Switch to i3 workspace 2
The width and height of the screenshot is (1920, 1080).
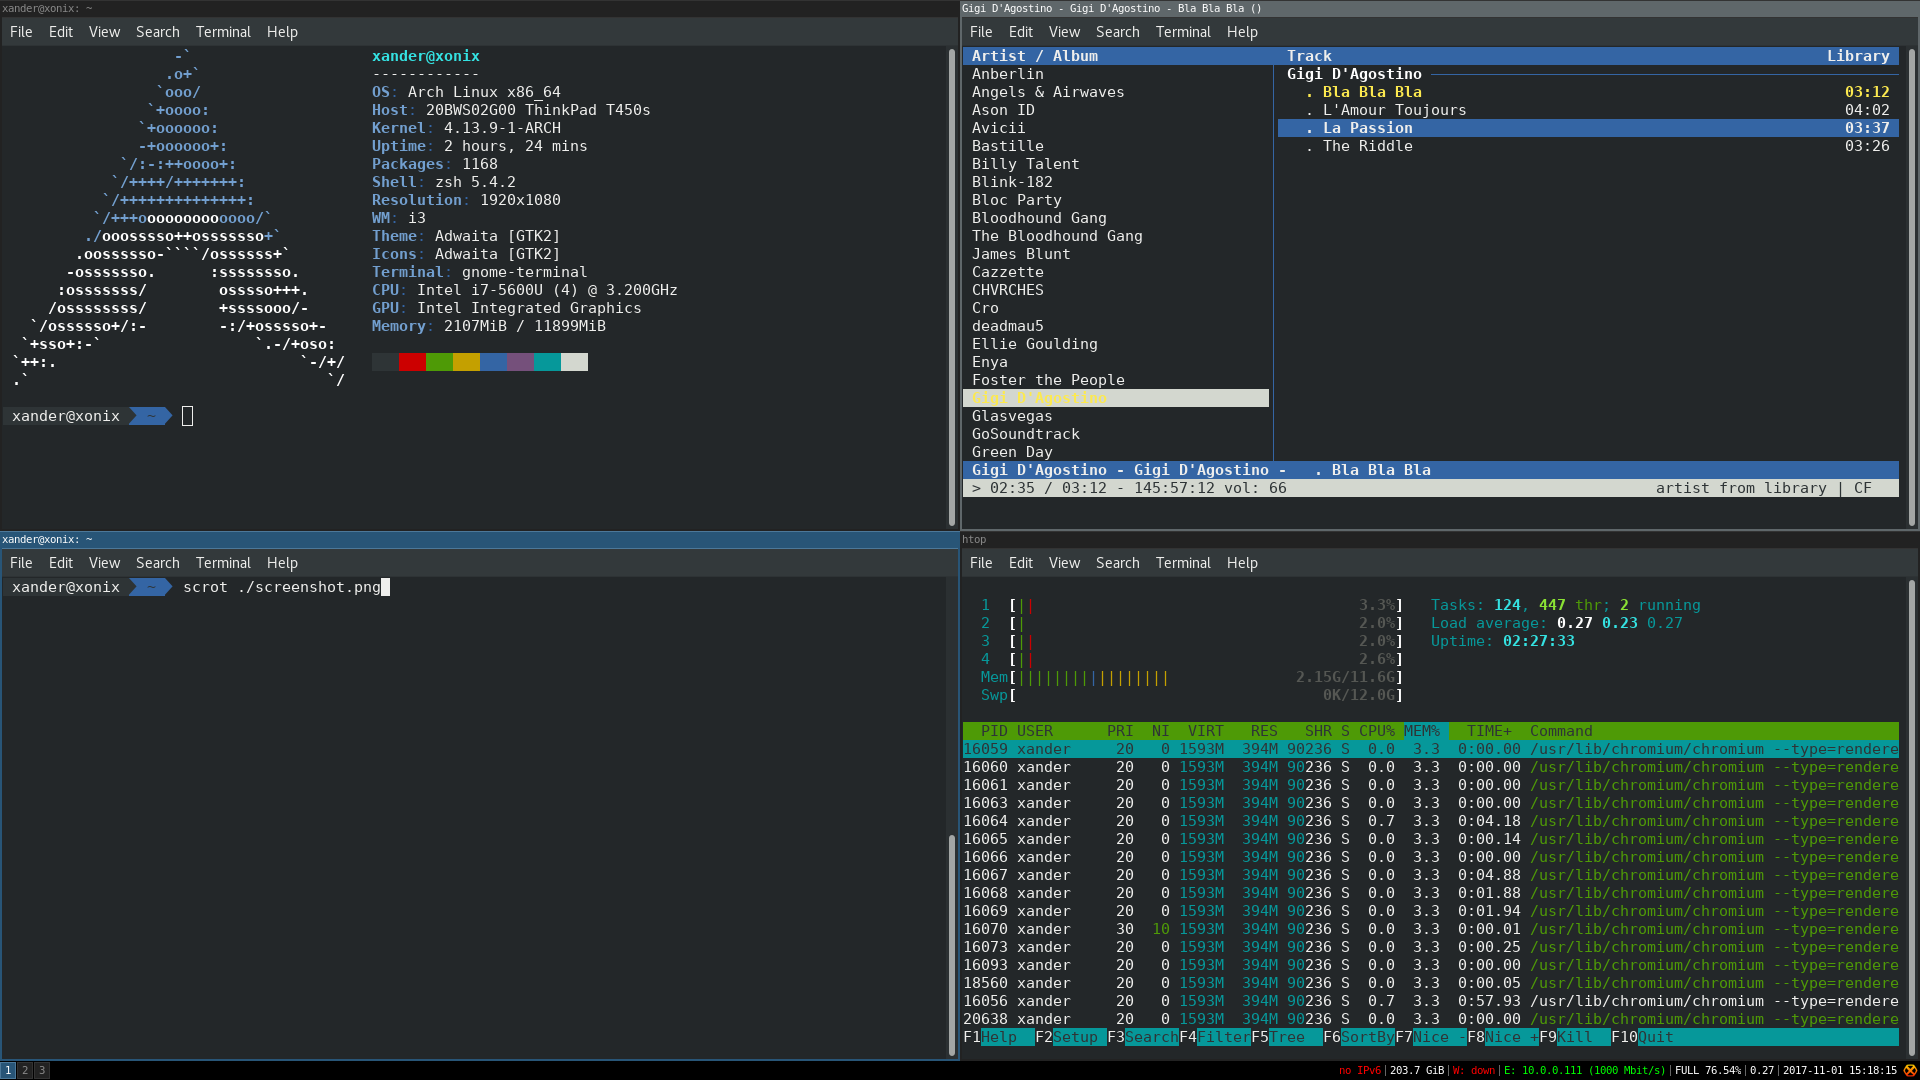tap(25, 1070)
